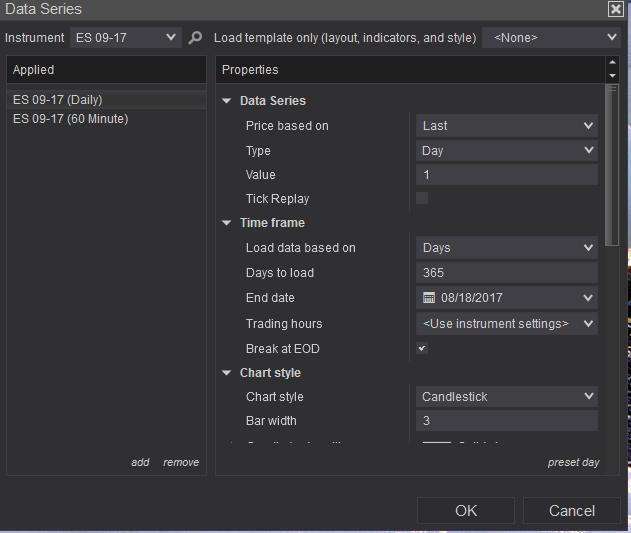Collapse the Data Series section
The height and width of the screenshot is (533, 631).
[227, 101]
